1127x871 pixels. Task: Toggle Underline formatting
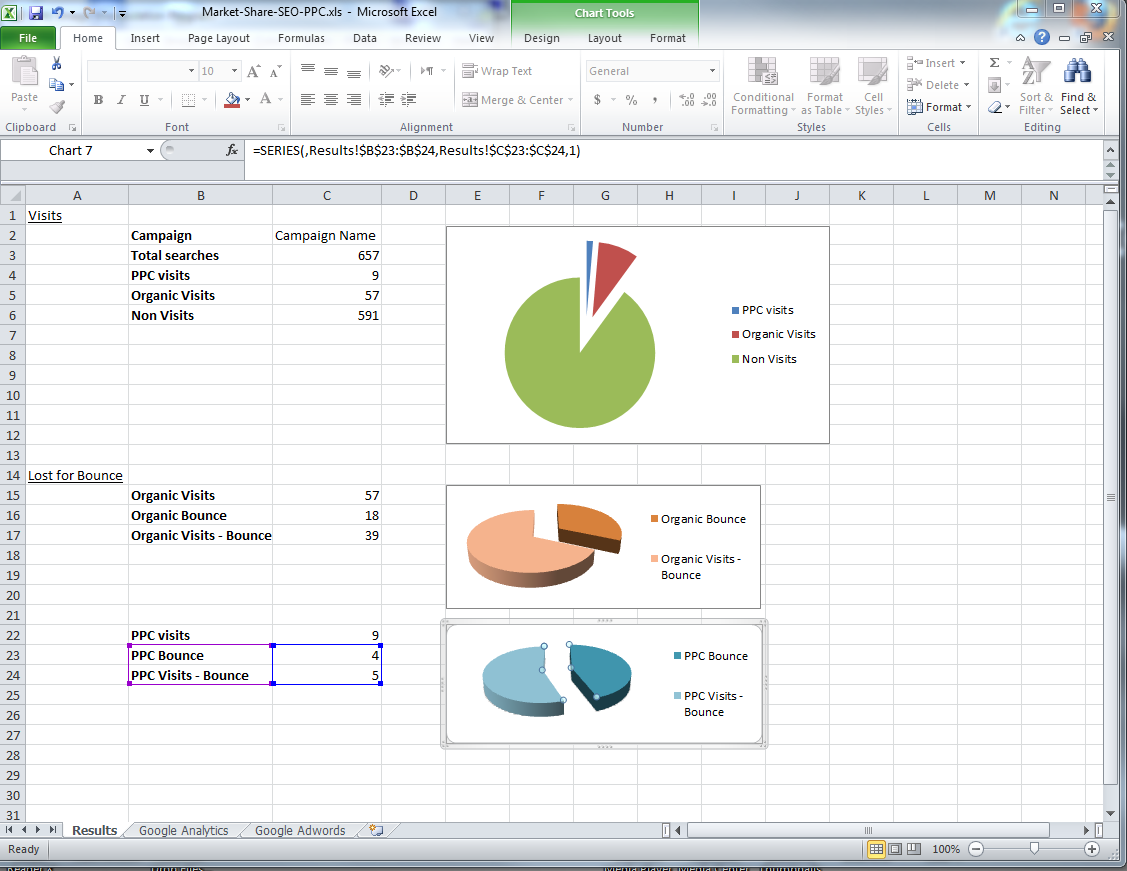click(144, 100)
